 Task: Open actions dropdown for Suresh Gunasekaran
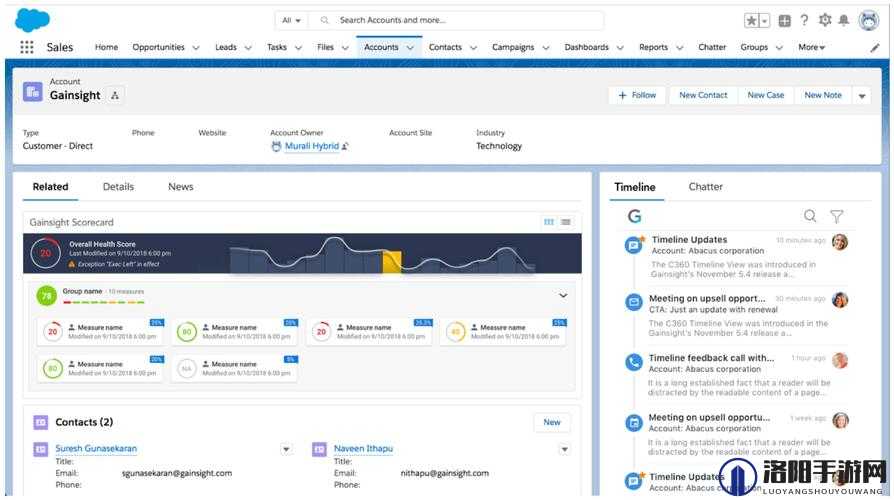286,449
